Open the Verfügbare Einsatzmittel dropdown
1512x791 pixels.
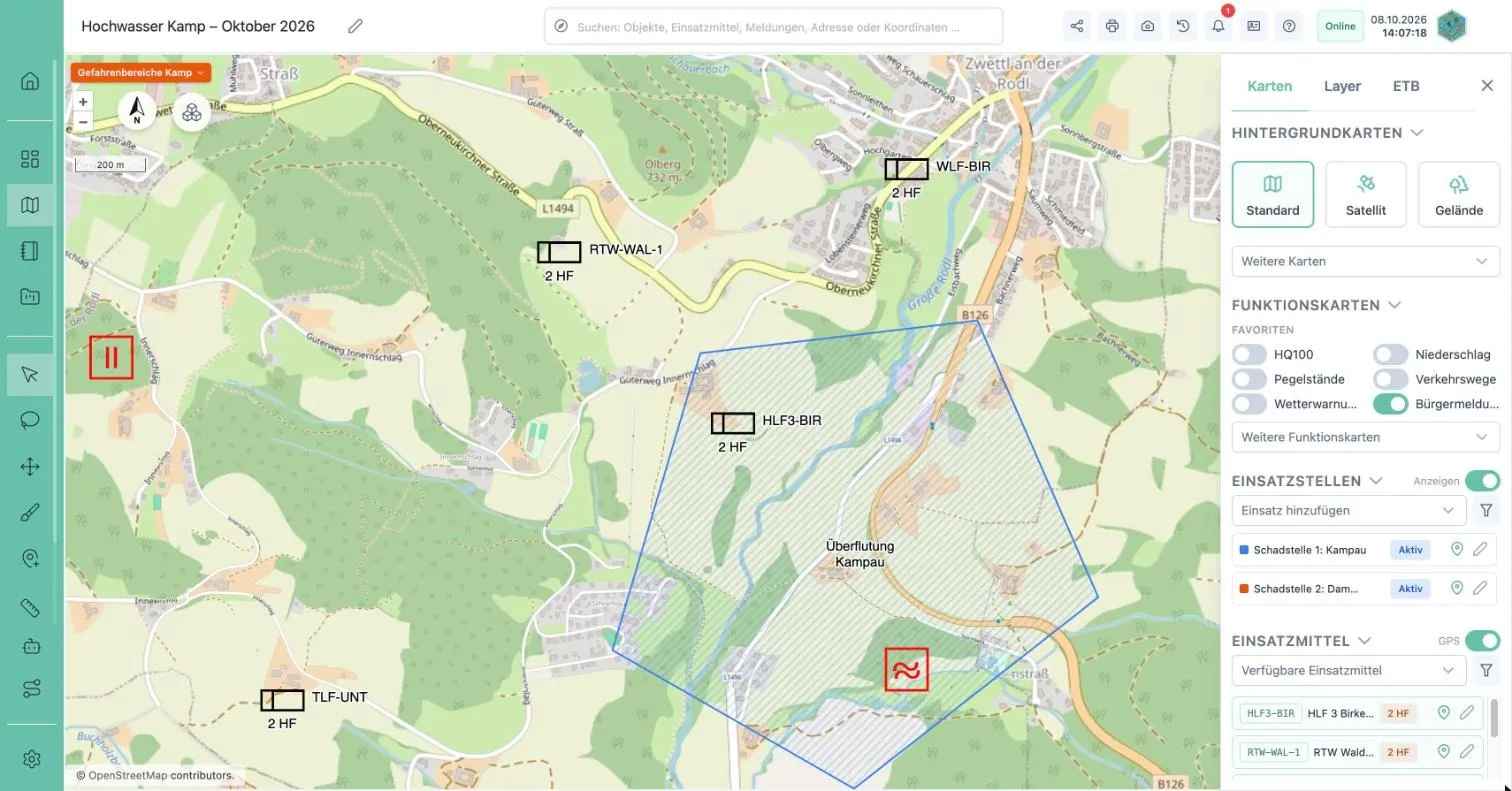1349,670
